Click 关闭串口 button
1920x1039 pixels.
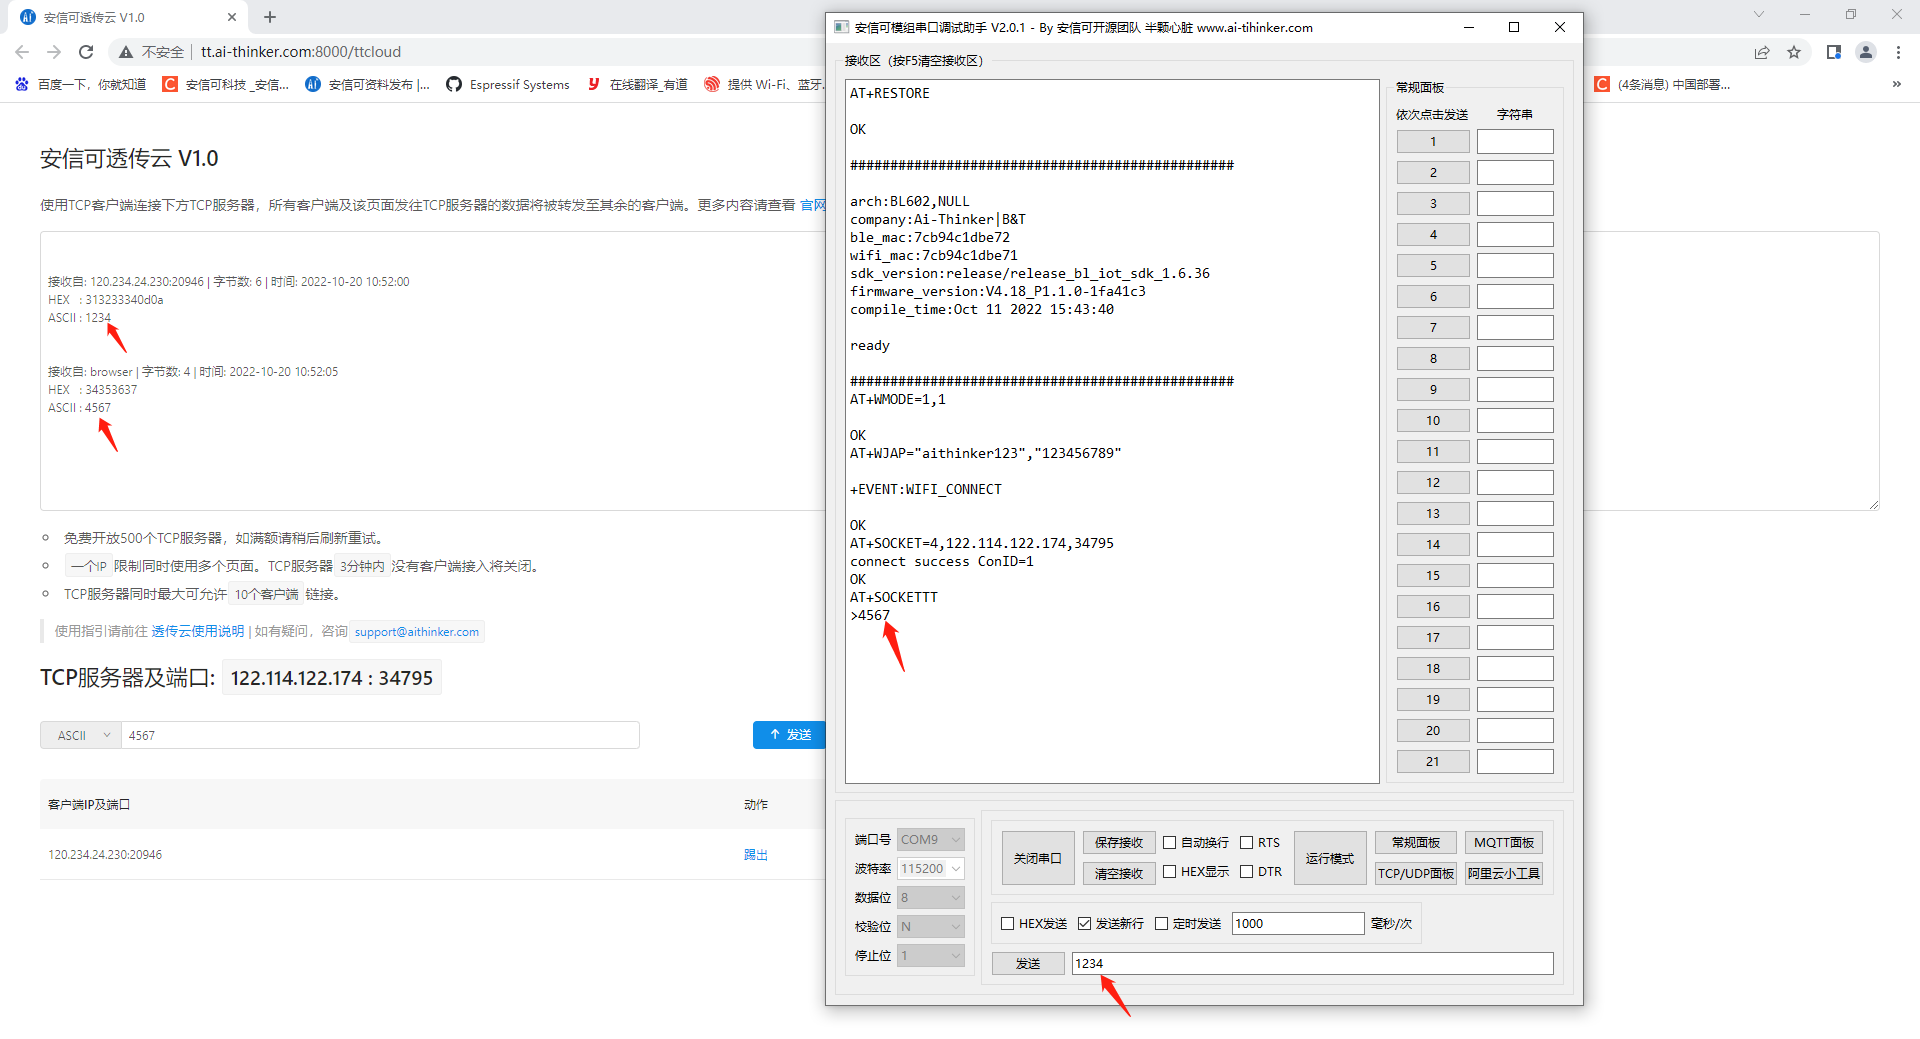click(1038, 858)
